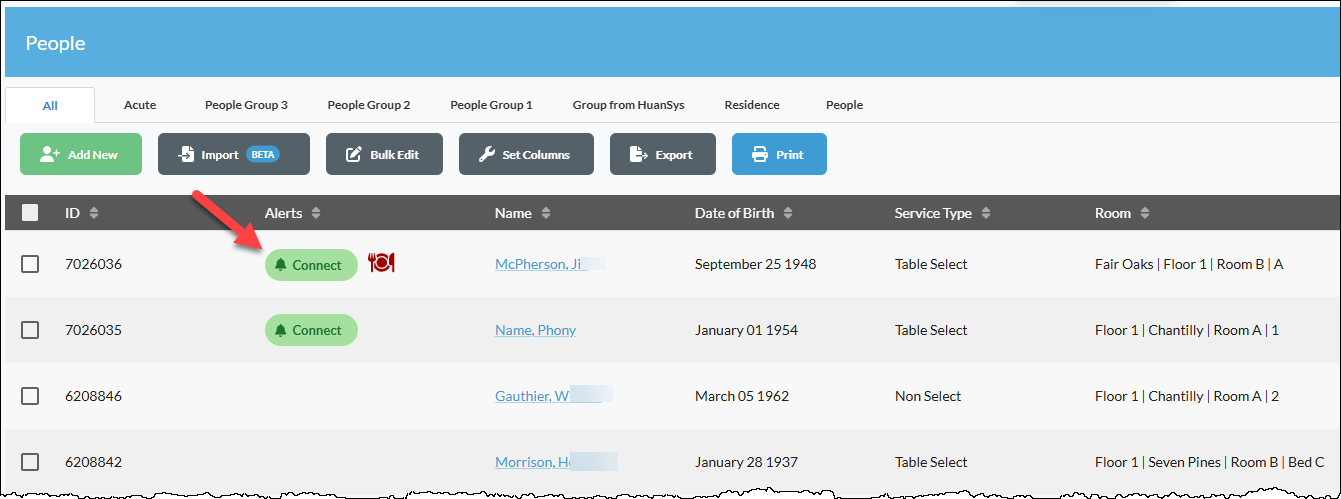Check the box for ID 6208842
Screen dimensions: 1341x499
(30, 462)
